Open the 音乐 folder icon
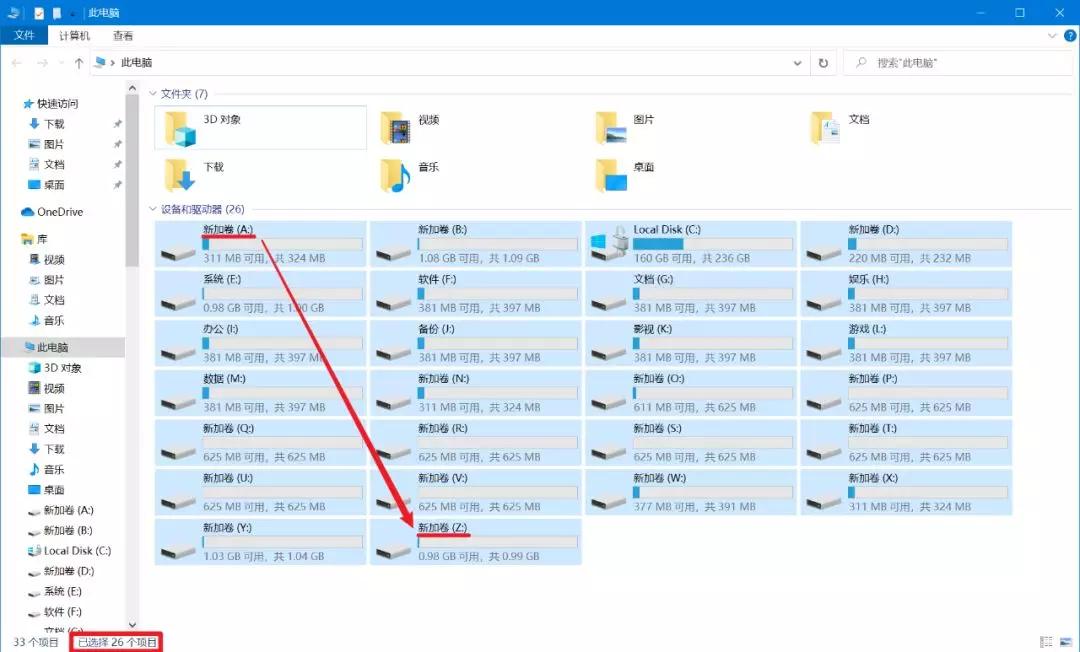 pos(396,176)
